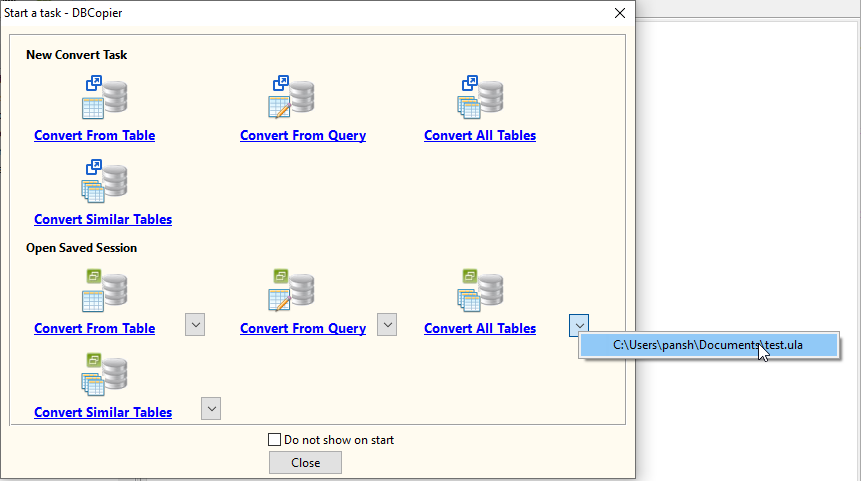Open Convert From Table link under Open Saved Session

point(94,328)
